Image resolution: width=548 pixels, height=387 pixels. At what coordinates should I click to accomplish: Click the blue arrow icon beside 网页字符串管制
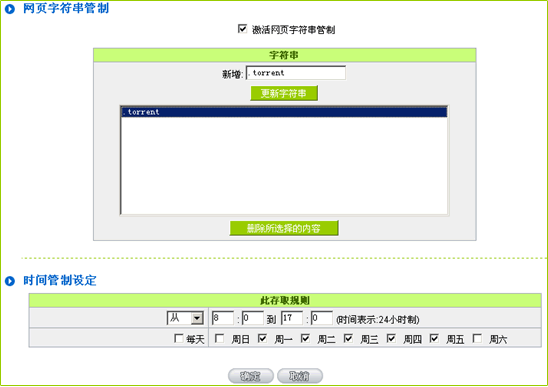pos(10,9)
